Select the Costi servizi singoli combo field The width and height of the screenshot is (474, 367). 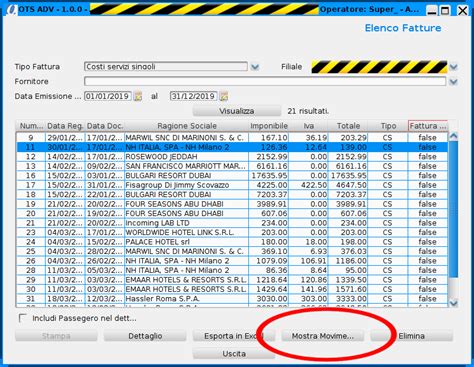point(166,67)
